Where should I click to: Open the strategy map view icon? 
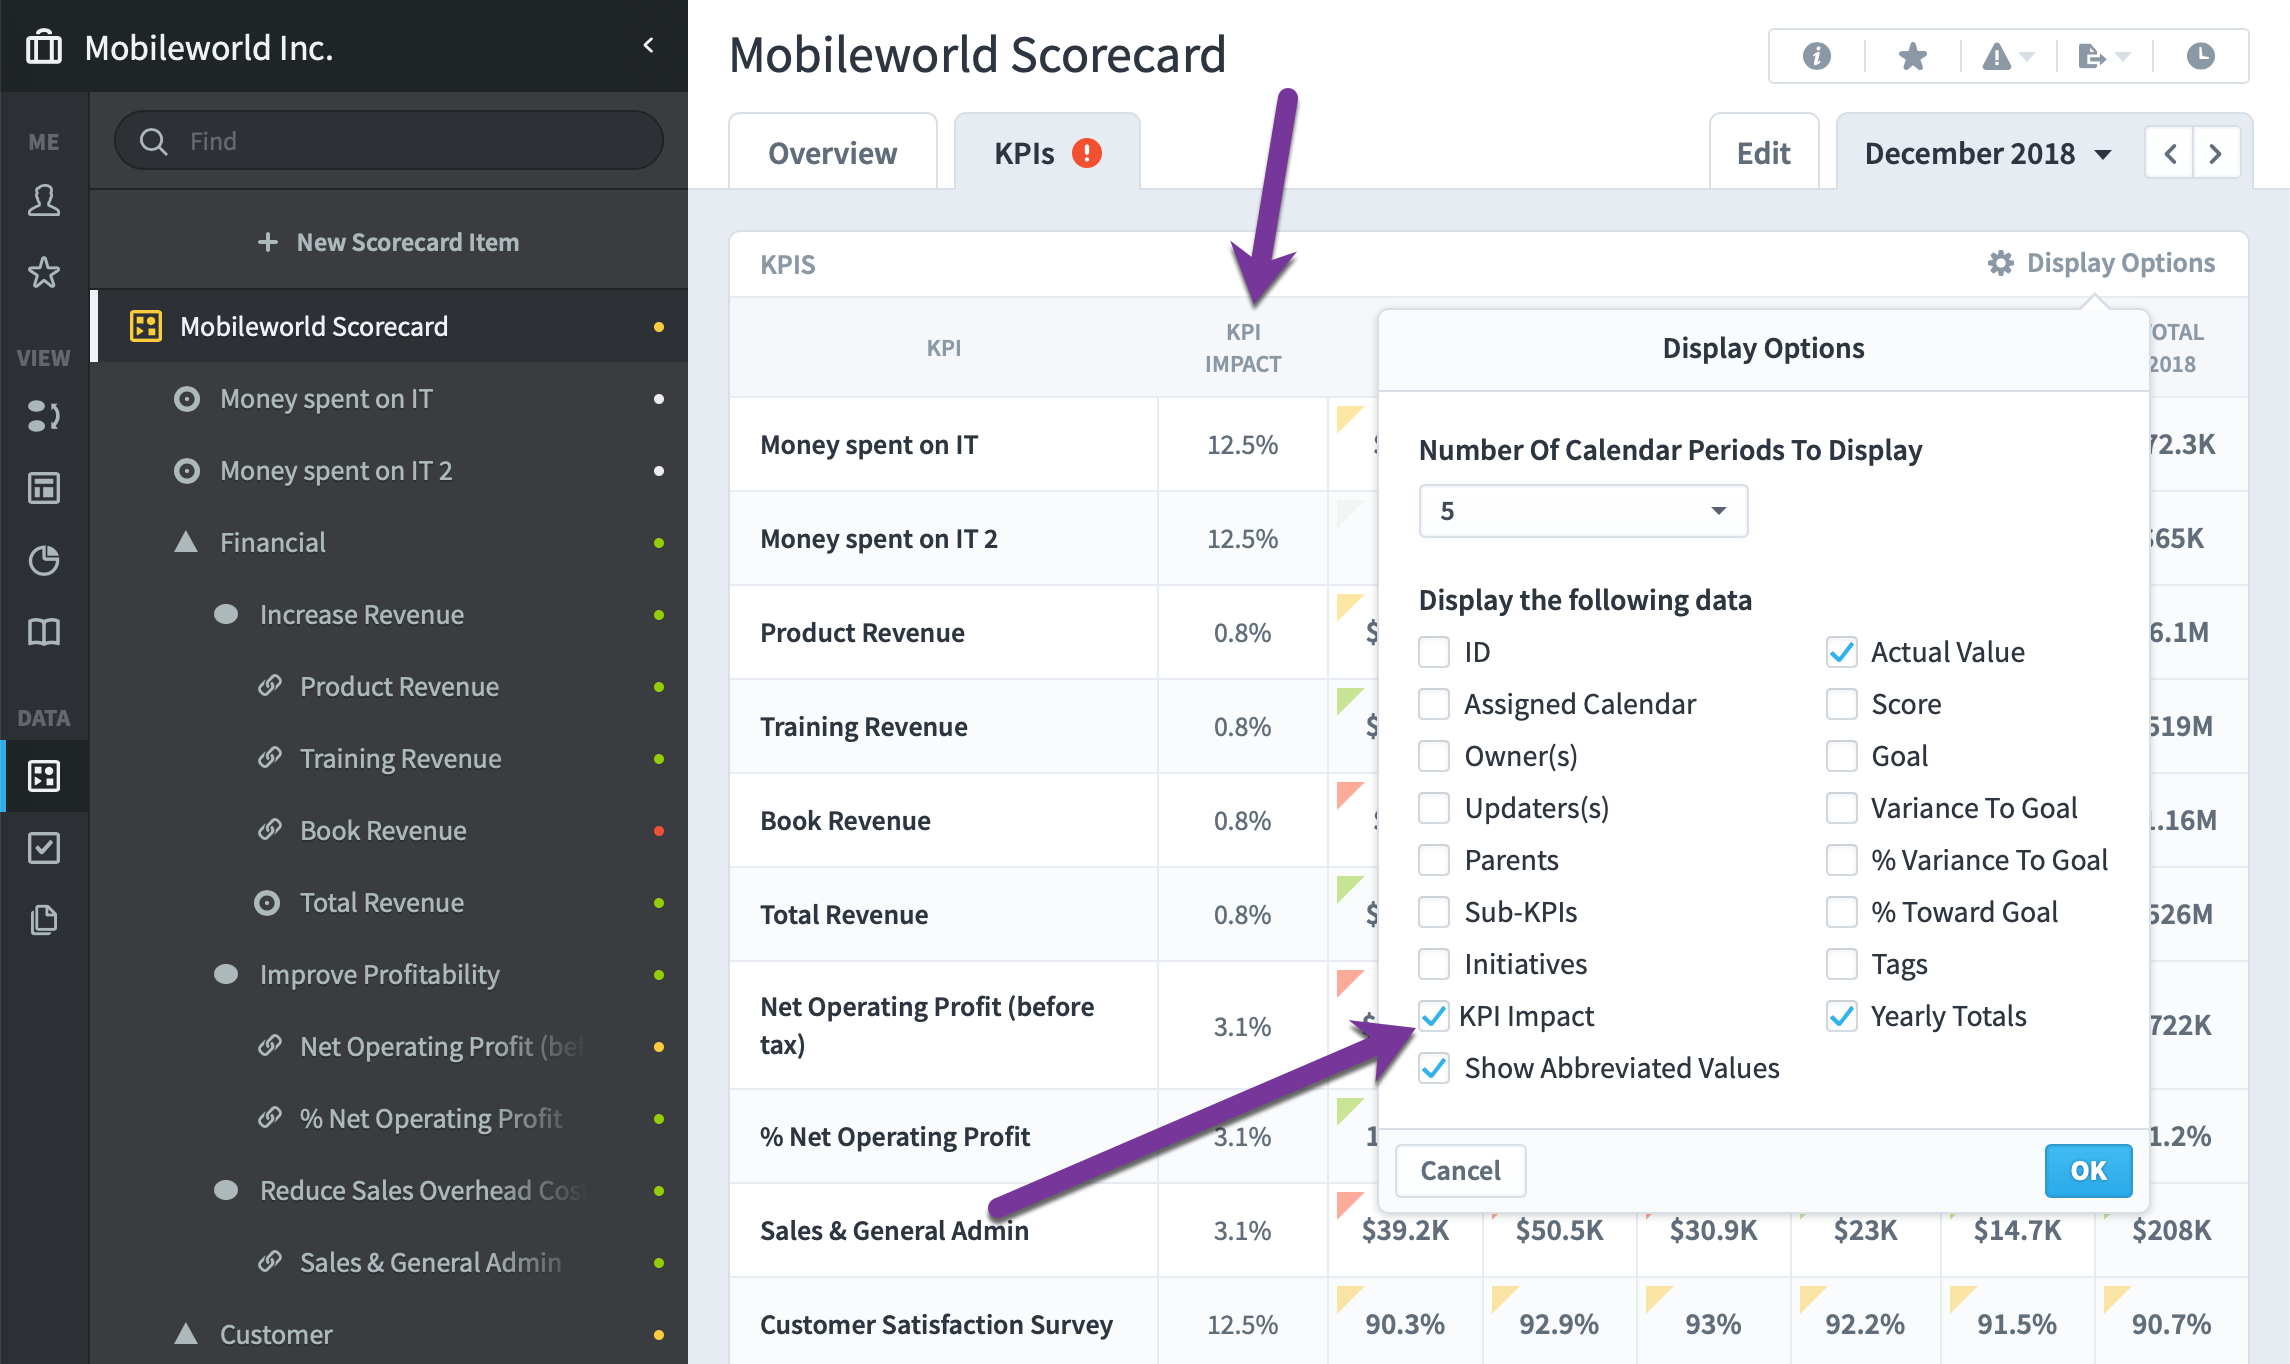tap(44, 416)
